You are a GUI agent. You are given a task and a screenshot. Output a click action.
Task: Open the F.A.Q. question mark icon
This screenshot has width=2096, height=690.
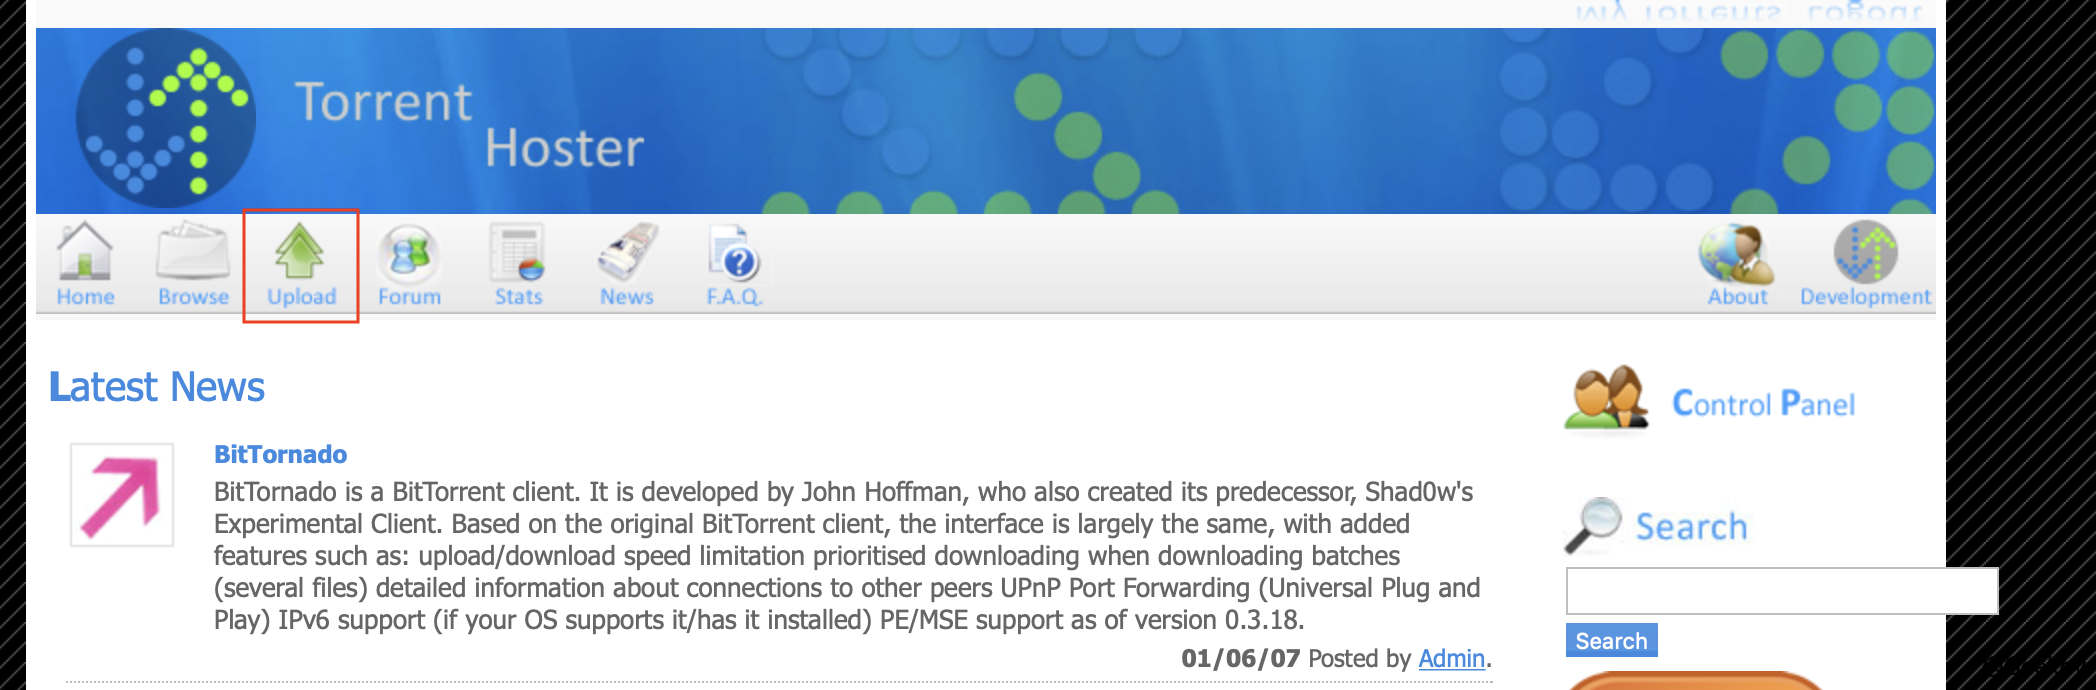click(x=734, y=252)
